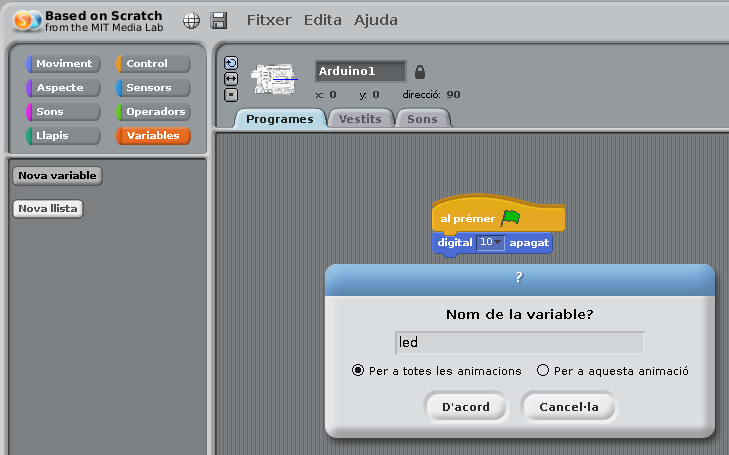Select the can-rotate rotation style button

(x=231, y=63)
